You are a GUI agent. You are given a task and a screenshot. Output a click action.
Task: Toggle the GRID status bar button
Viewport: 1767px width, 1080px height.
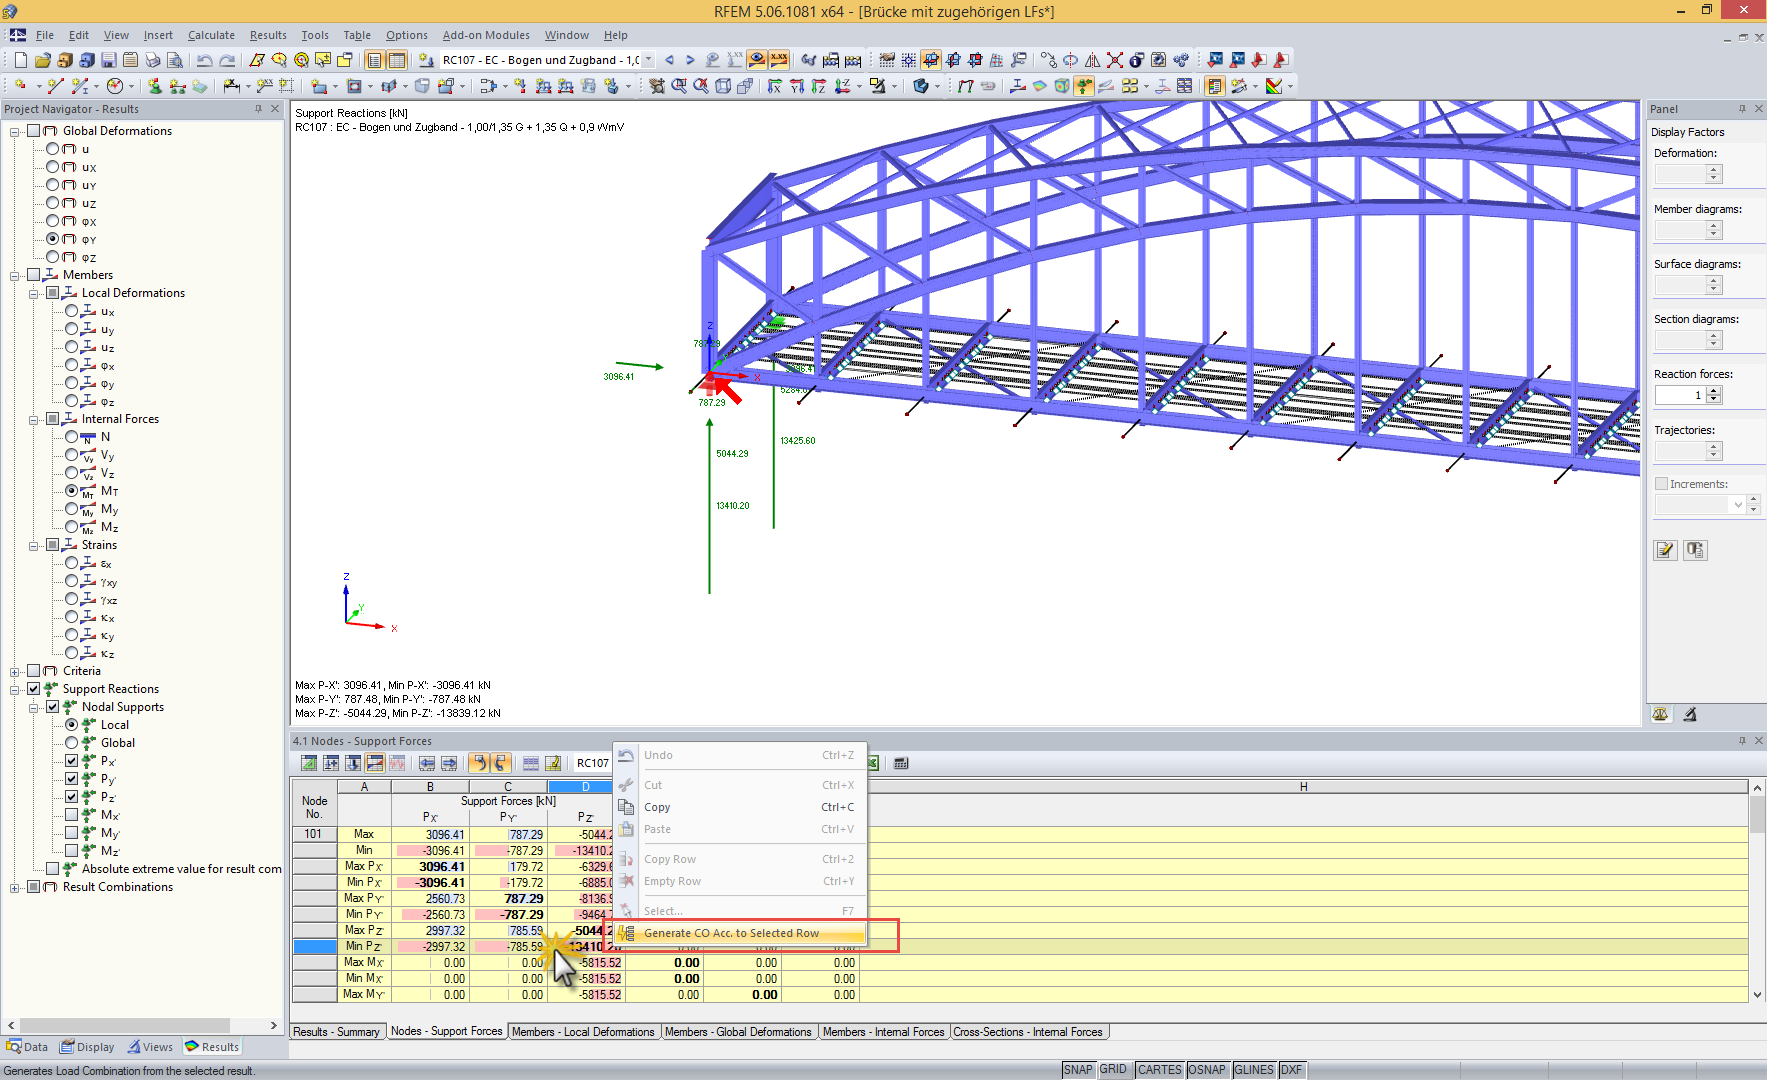pyautogui.click(x=1113, y=1070)
